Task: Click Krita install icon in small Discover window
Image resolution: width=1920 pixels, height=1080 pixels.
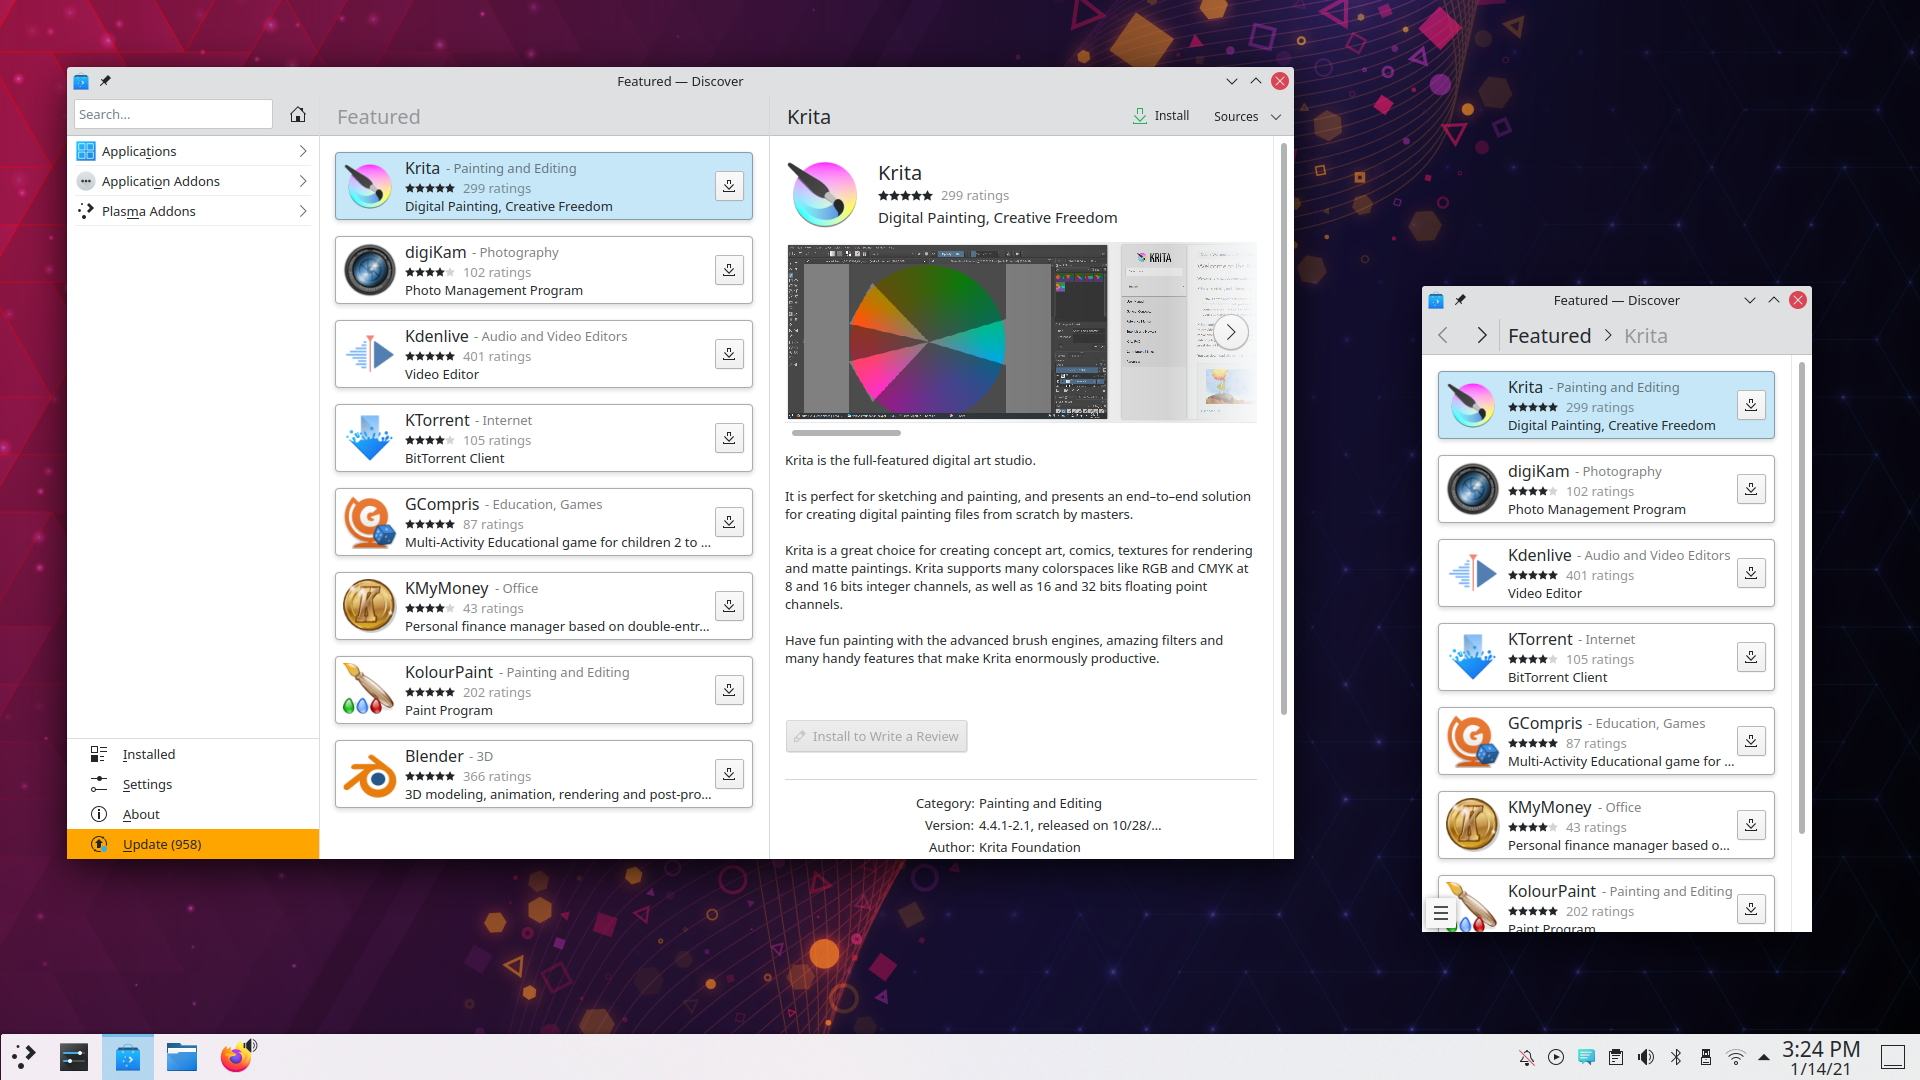Action: 1751,405
